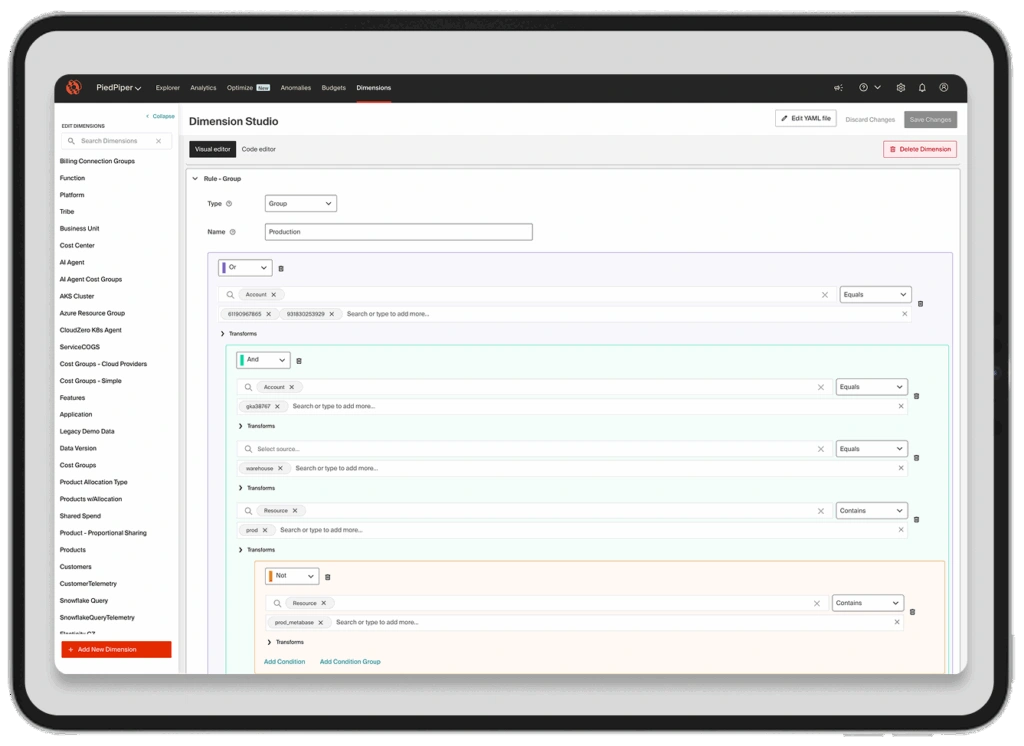This screenshot has height=746, width=1024.
Task: Click the announcements megaphone icon
Action: pyautogui.click(x=838, y=87)
